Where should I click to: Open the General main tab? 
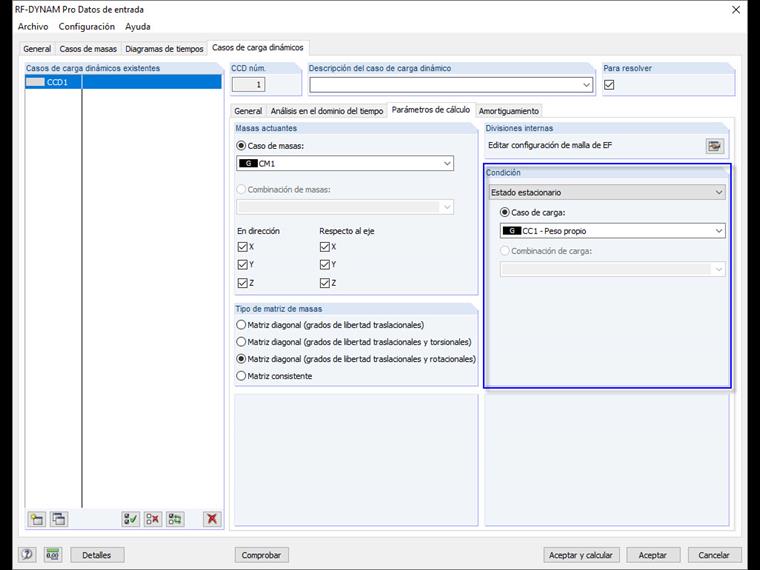click(x=37, y=49)
